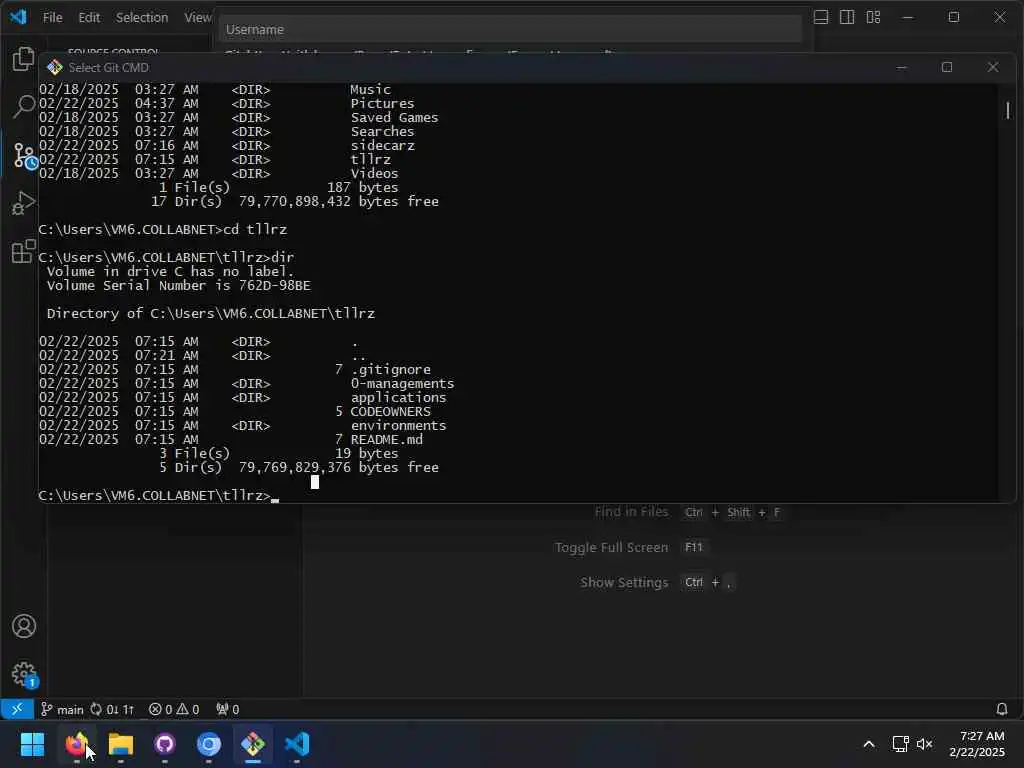Open the Extensions view
This screenshot has width=1024, height=768.
point(24,251)
